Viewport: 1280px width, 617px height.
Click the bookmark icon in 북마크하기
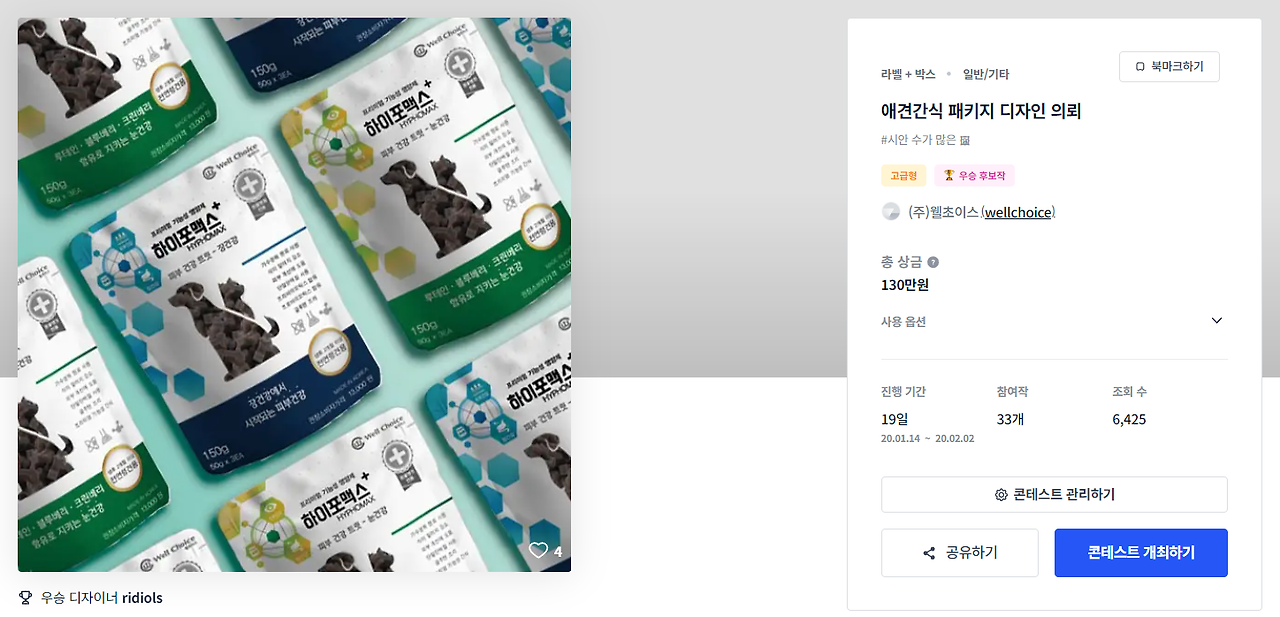[1140, 67]
